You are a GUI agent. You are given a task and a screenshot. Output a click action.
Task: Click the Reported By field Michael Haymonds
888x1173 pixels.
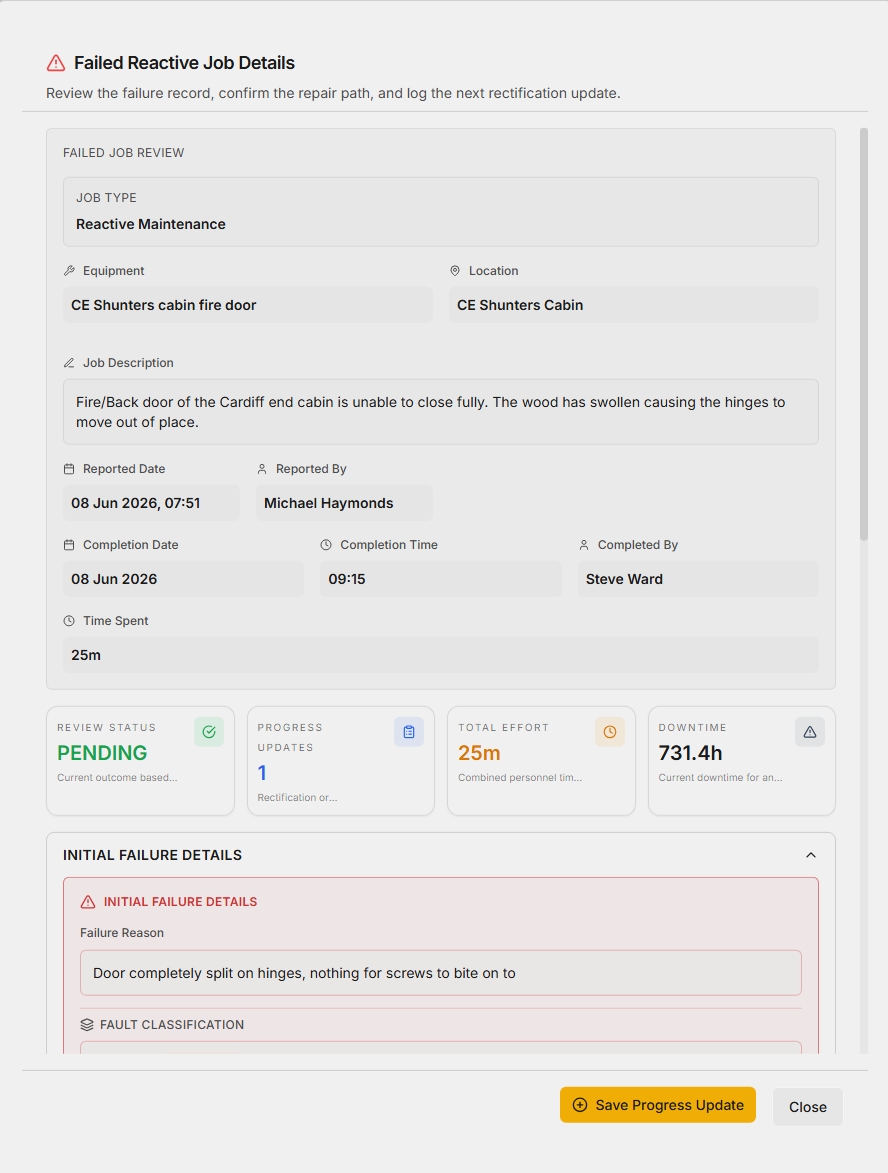tap(344, 503)
